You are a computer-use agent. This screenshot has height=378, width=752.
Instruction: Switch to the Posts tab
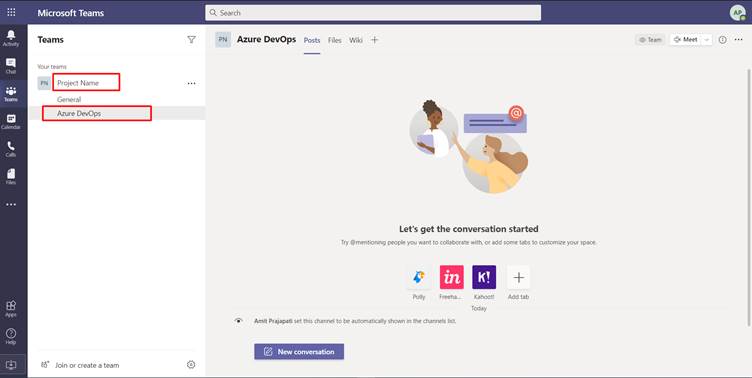pos(312,40)
